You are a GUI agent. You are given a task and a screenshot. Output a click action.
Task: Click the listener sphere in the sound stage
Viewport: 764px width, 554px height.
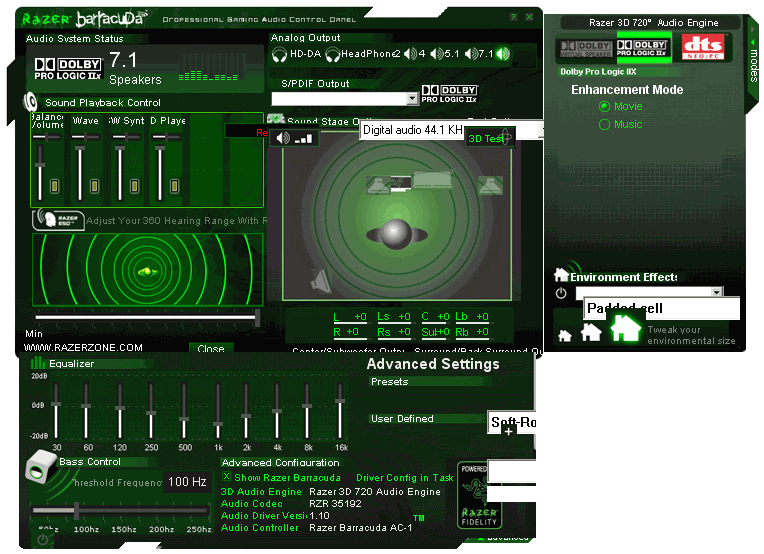[x=396, y=234]
